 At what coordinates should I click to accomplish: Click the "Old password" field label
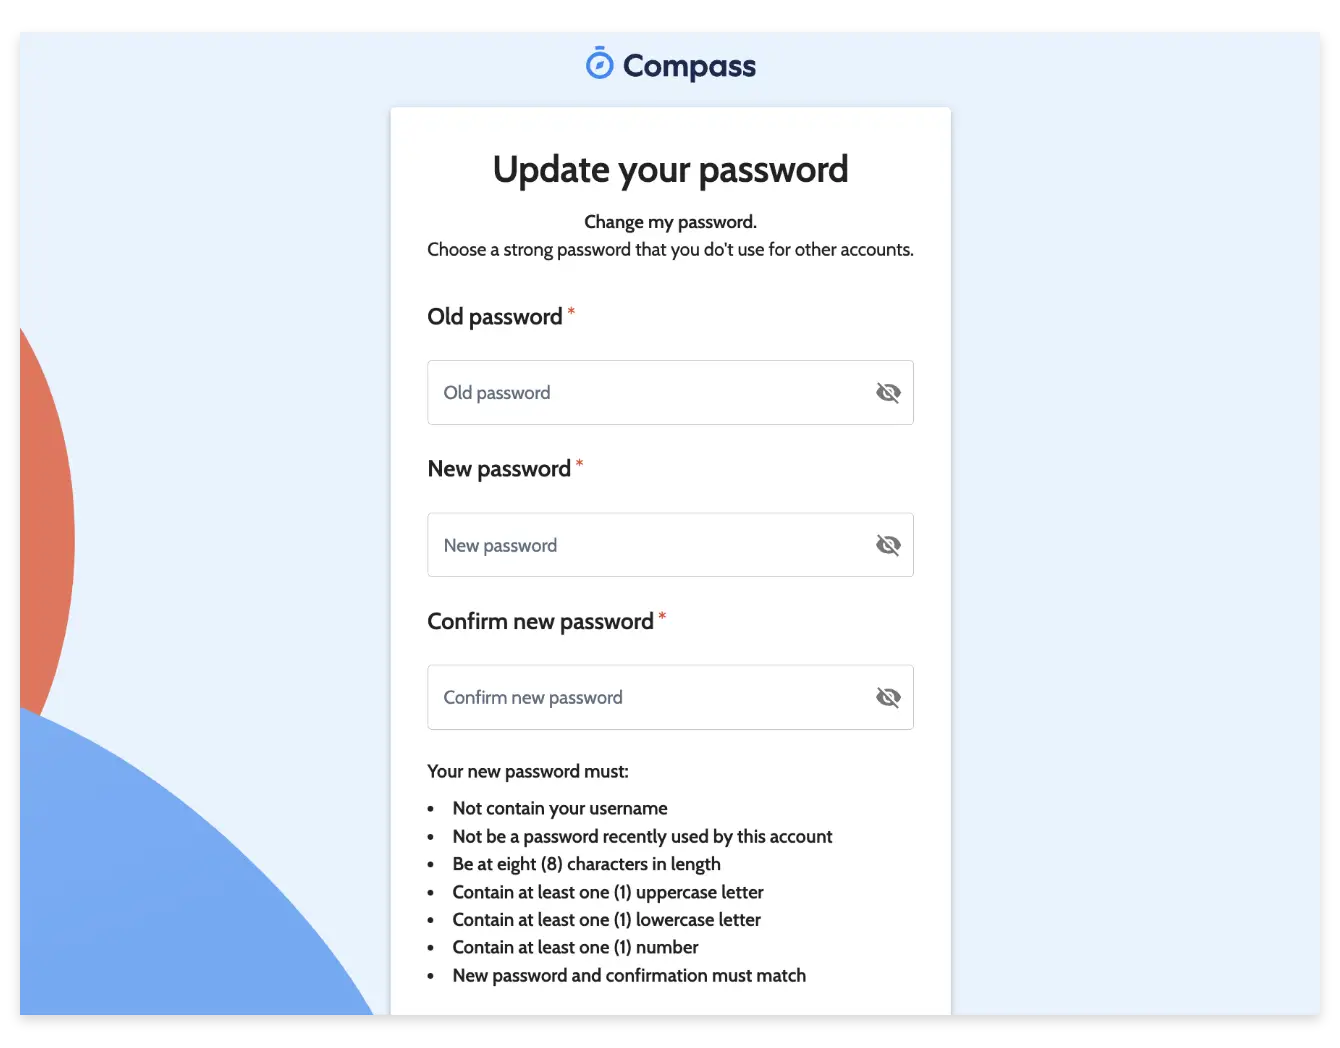(x=495, y=317)
